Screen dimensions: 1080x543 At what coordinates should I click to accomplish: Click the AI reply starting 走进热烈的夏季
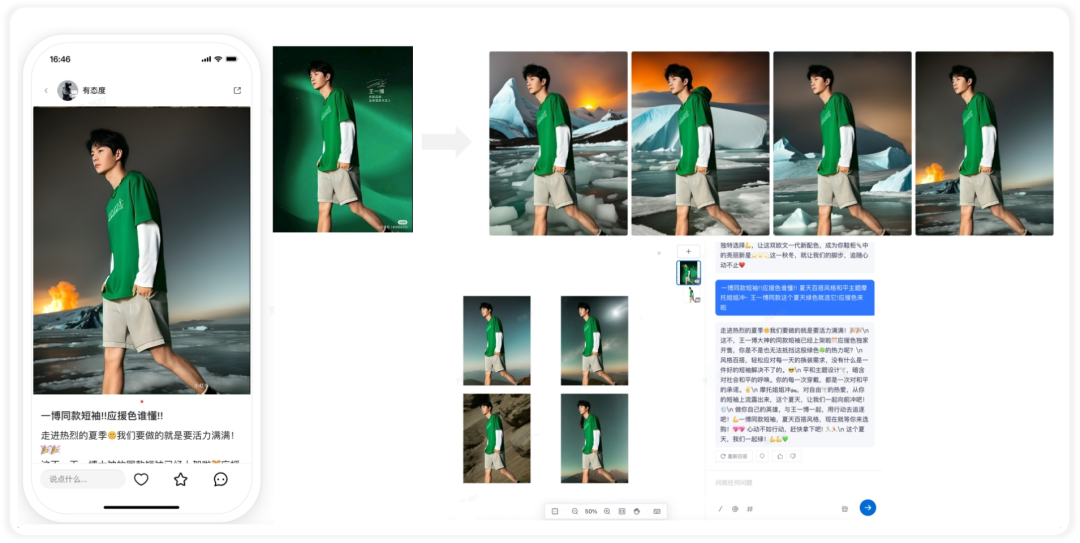pyautogui.click(x=795, y=384)
